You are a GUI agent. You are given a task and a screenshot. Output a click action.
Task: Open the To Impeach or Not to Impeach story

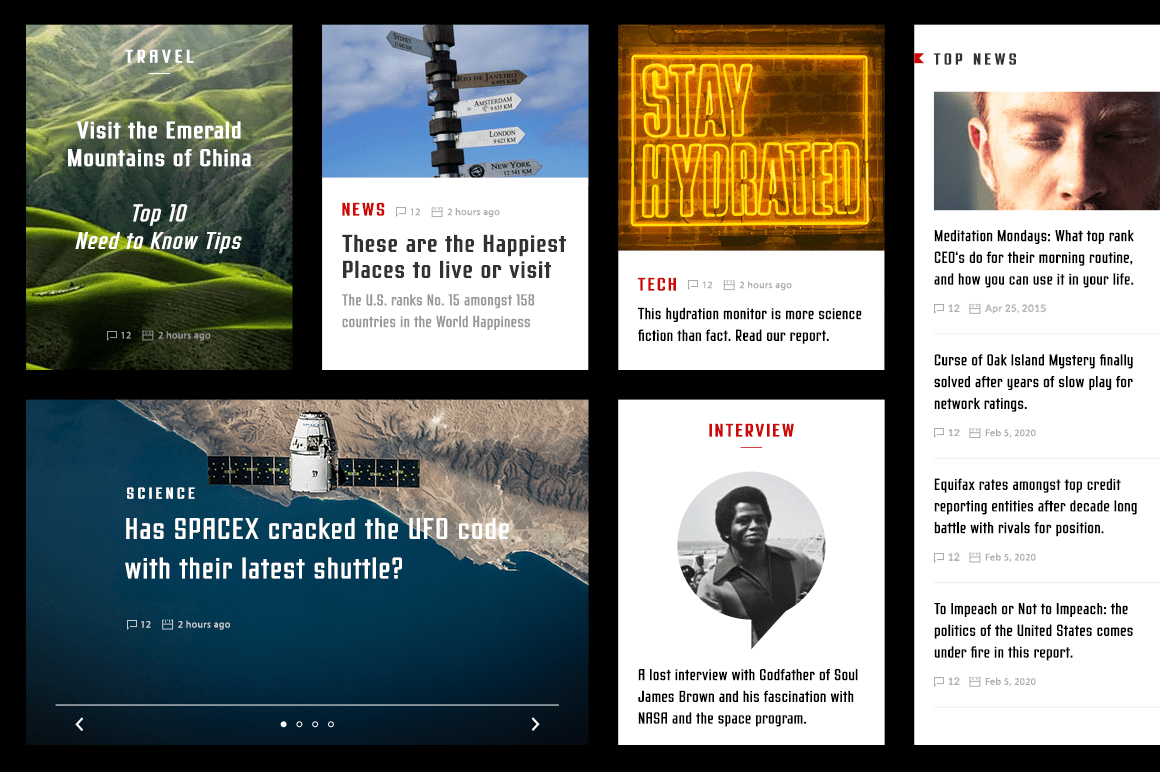1033,630
